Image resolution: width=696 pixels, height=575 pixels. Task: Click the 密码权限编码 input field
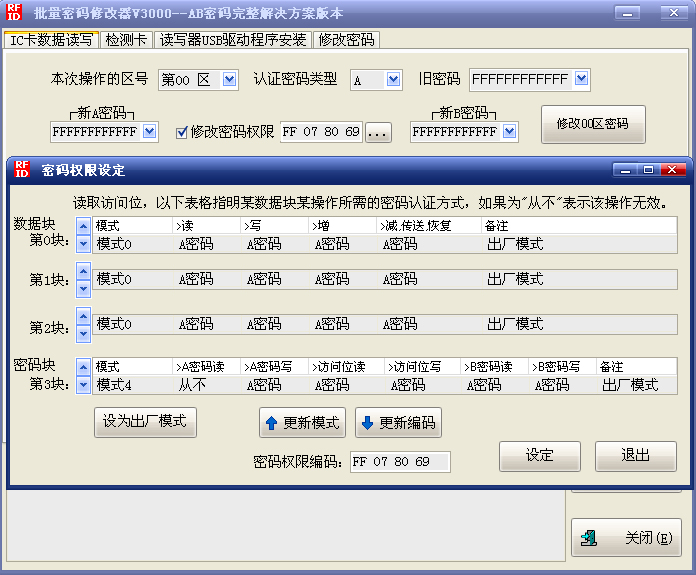[x=399, y=462]
